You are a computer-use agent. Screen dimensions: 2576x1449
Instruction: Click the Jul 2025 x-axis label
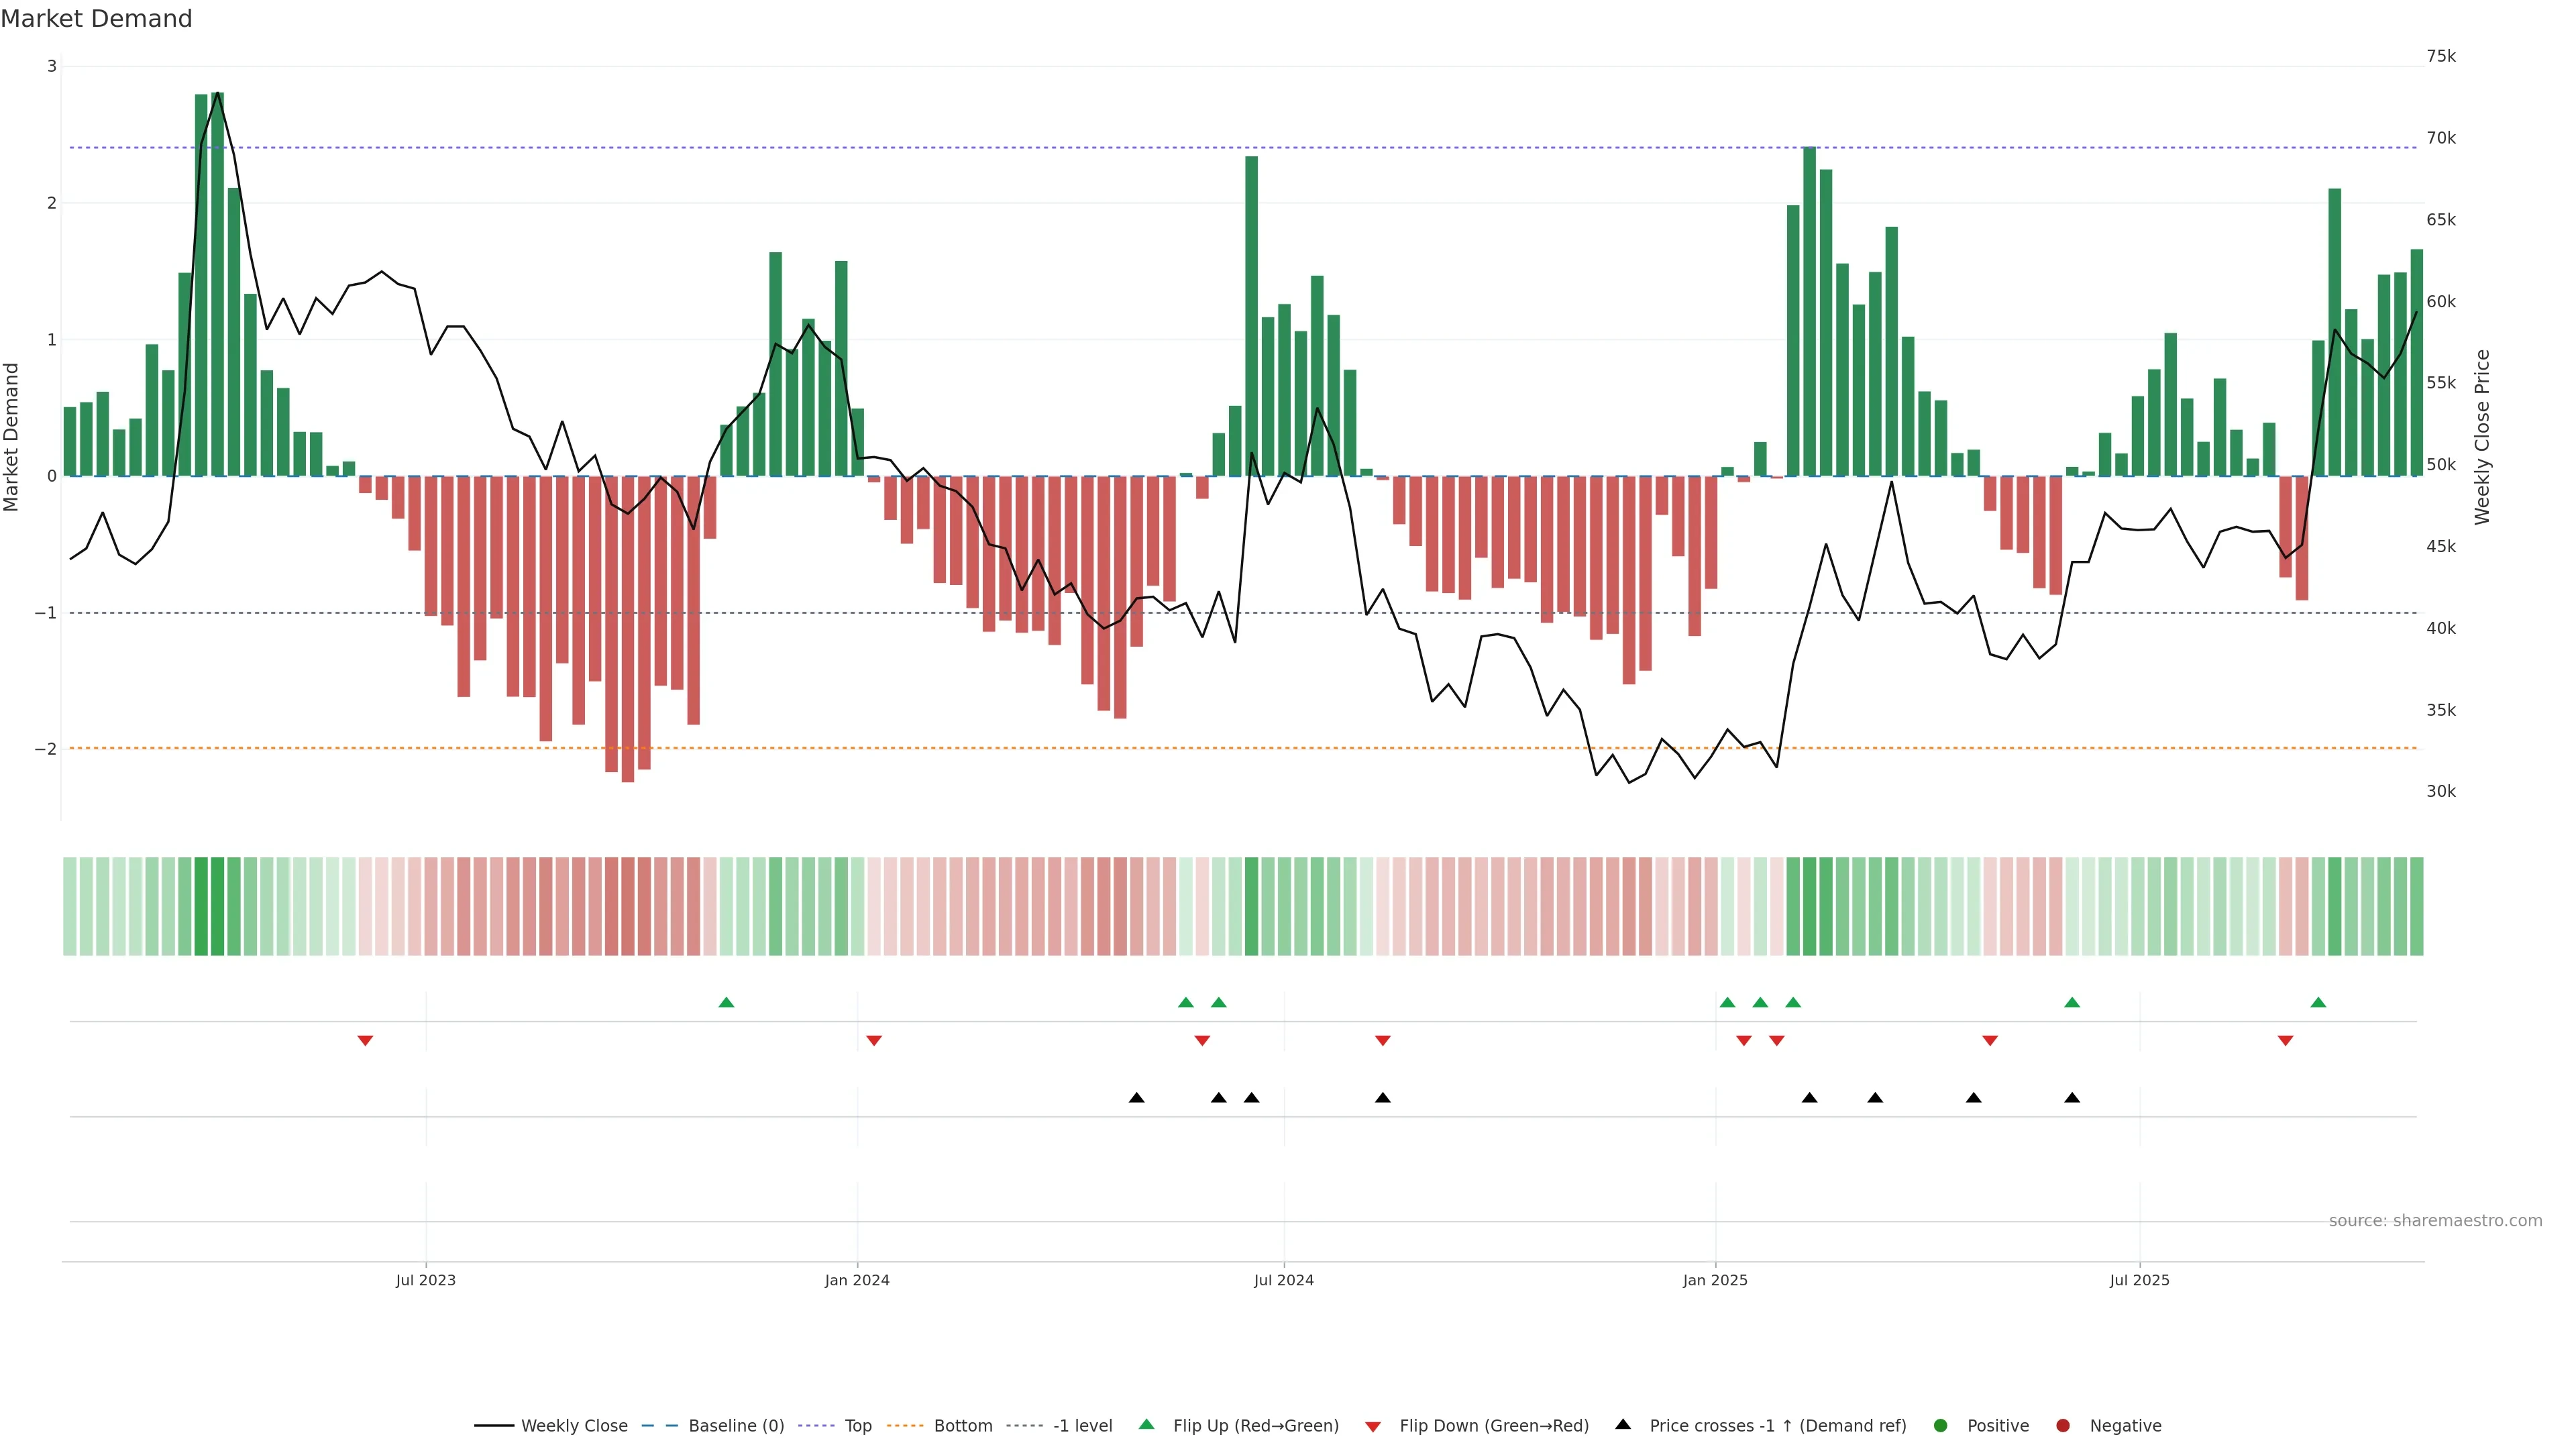(2139, 1280)
